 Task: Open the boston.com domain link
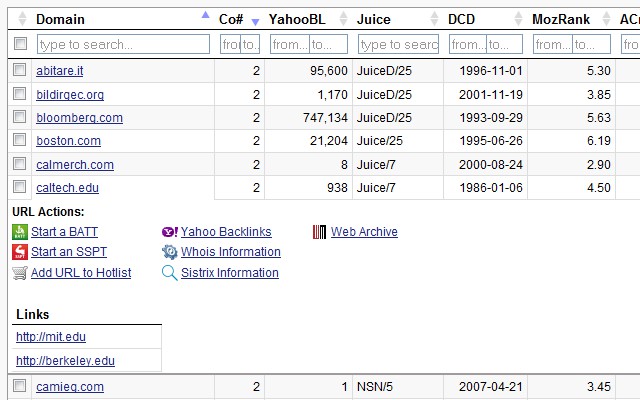pyautogui.click(x=68, y=141)
